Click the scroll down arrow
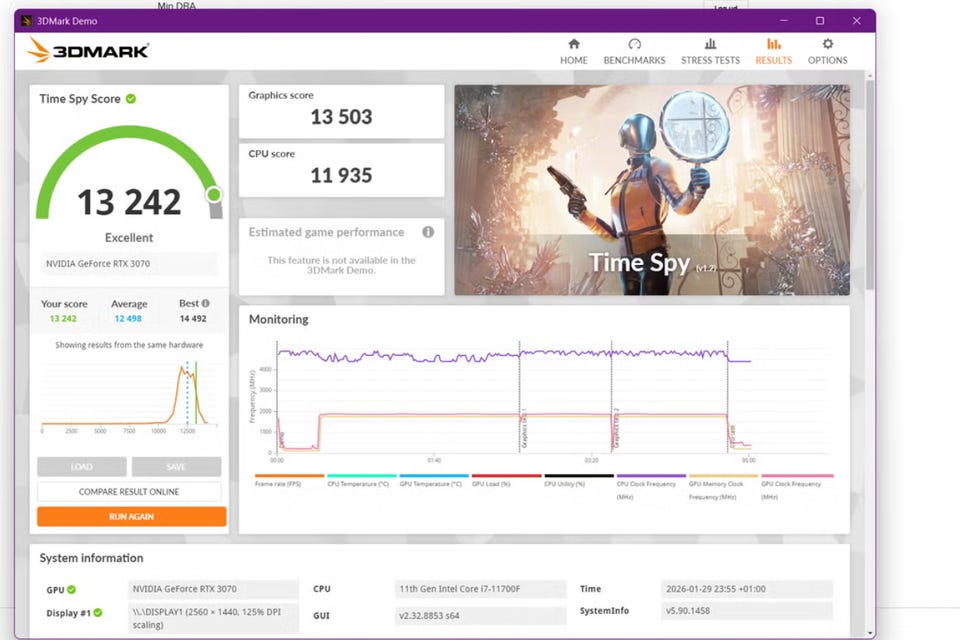Image resolution: width=960 pixels, height=640 pixels. pyautogui.click(x=870, y=633)
